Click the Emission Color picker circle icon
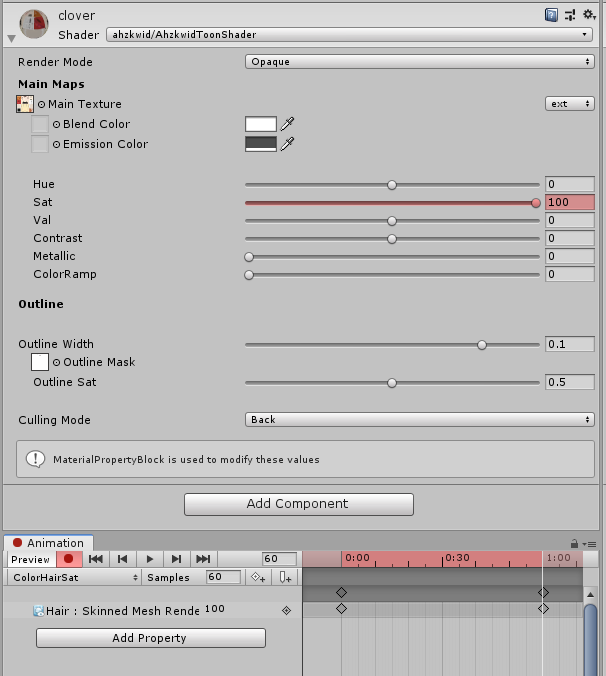The height and width of the screenshot is (676, 606). pyautogui.click(x=56, y=144)
